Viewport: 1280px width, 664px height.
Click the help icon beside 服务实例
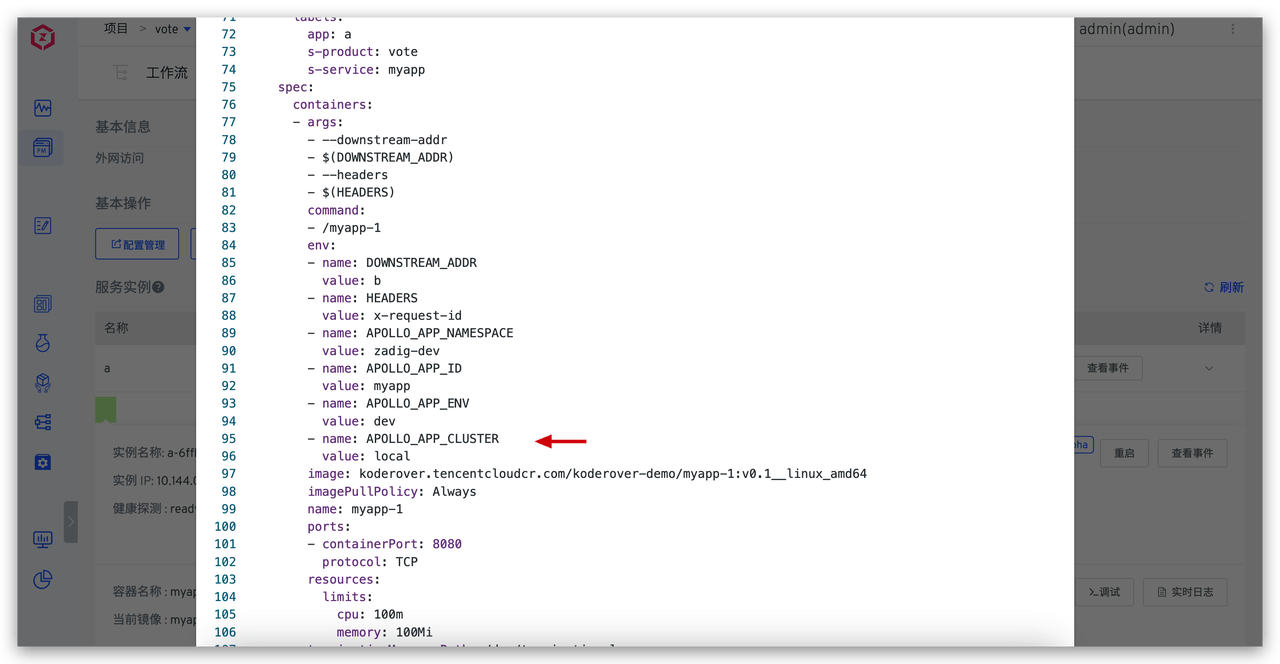click(158, 288)
